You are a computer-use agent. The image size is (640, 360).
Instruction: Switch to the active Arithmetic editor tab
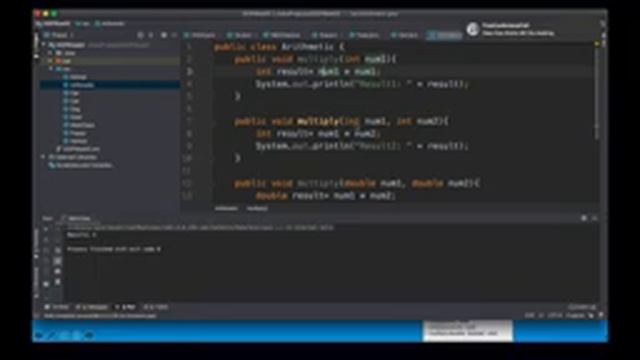445,36
